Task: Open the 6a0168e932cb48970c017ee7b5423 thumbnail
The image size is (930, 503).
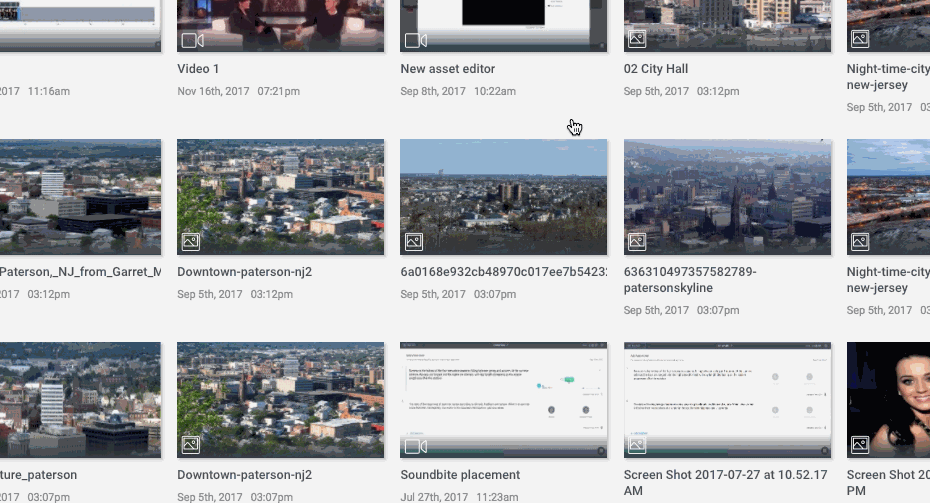Action: (x=504, y=197)
